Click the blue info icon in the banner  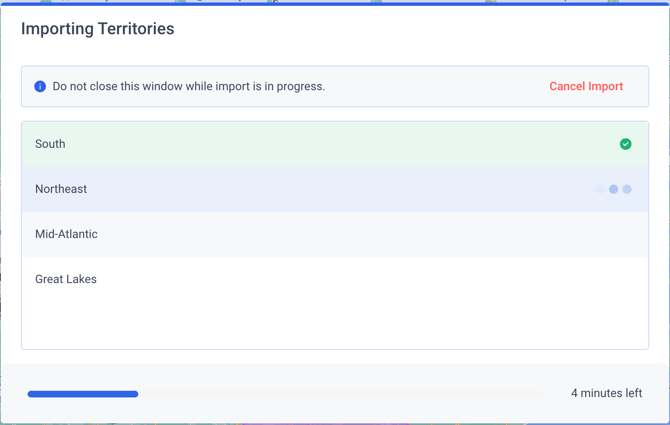(x=40, y=87)
